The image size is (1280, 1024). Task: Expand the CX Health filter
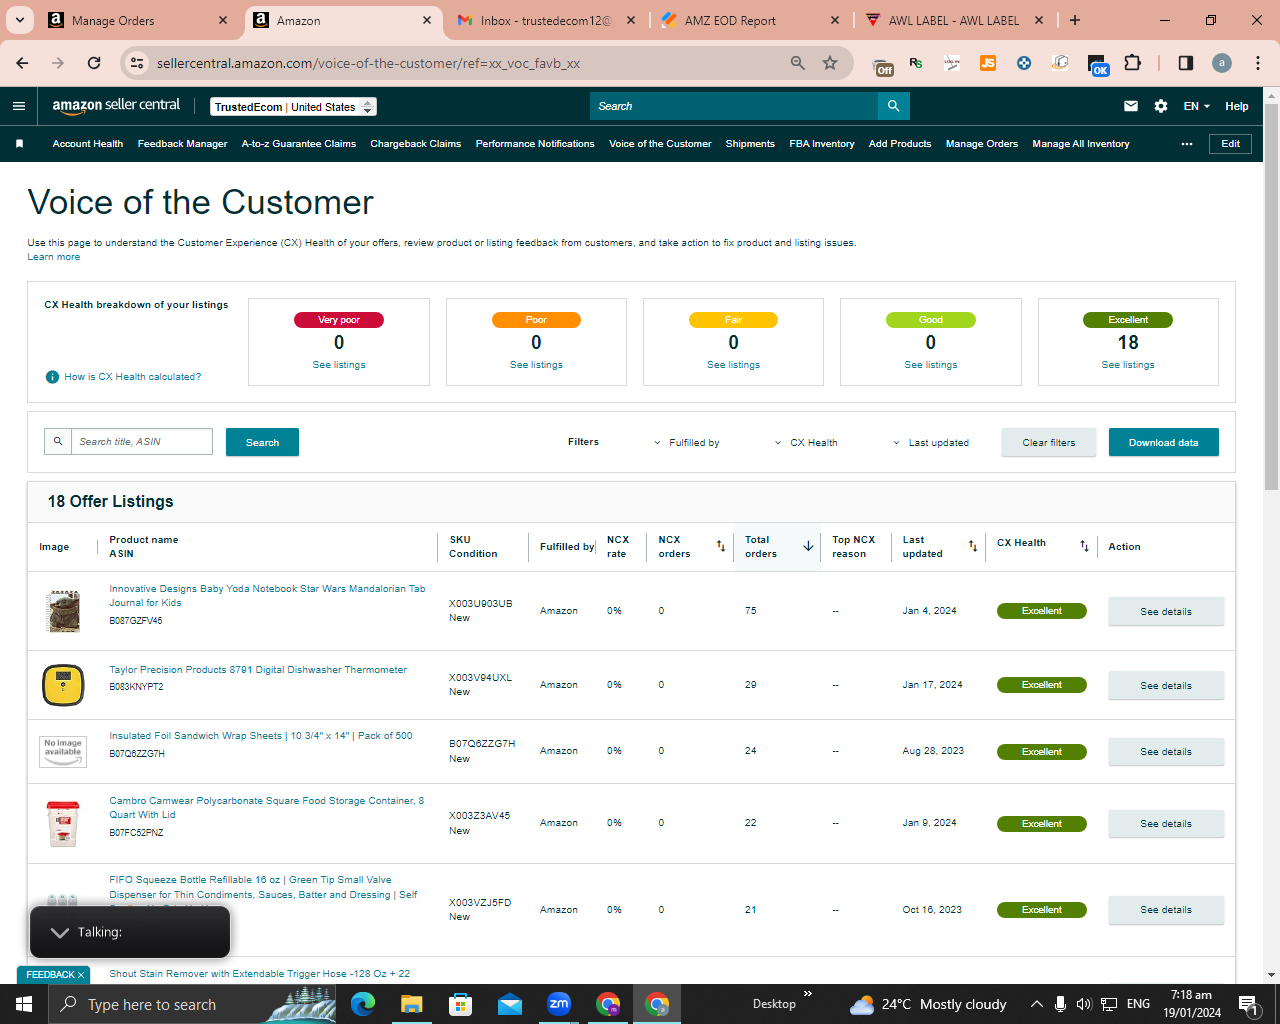tap(806, 442)
